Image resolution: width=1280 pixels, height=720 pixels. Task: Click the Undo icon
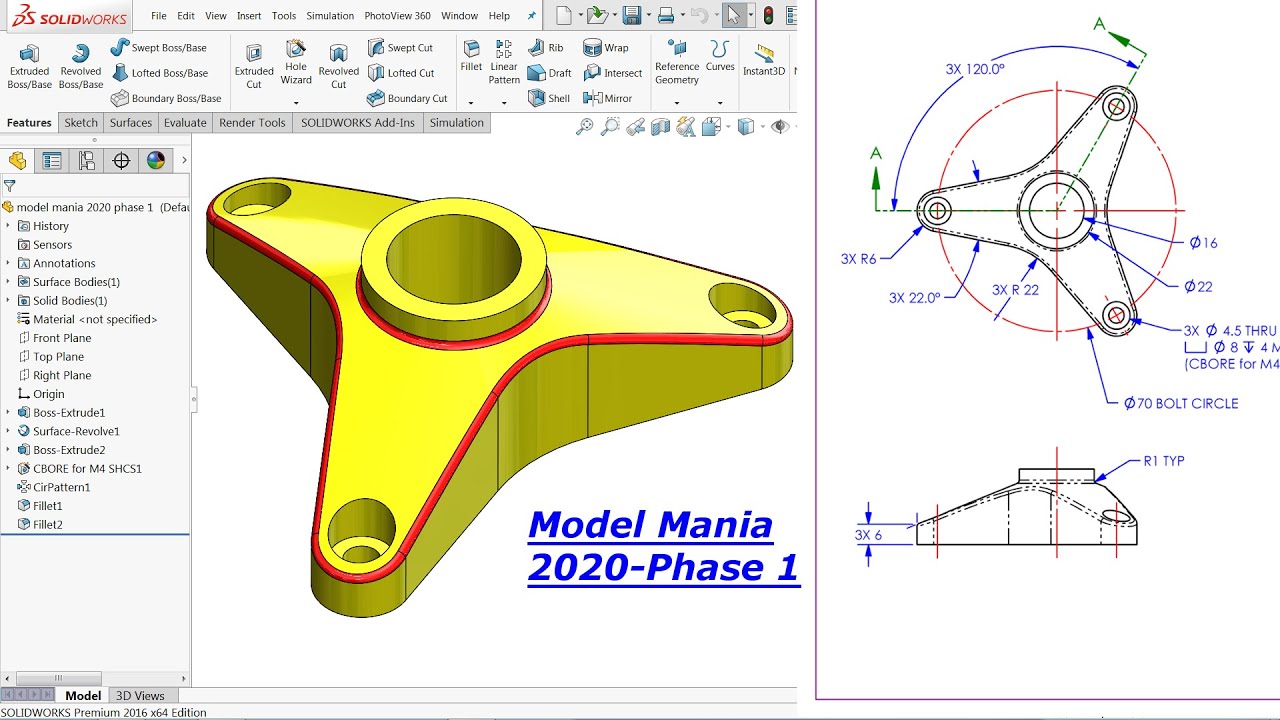[x=700, y=15]
